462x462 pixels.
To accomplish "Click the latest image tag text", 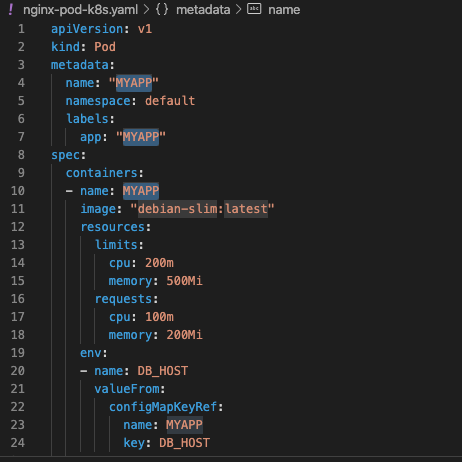I will pos(246,209).
